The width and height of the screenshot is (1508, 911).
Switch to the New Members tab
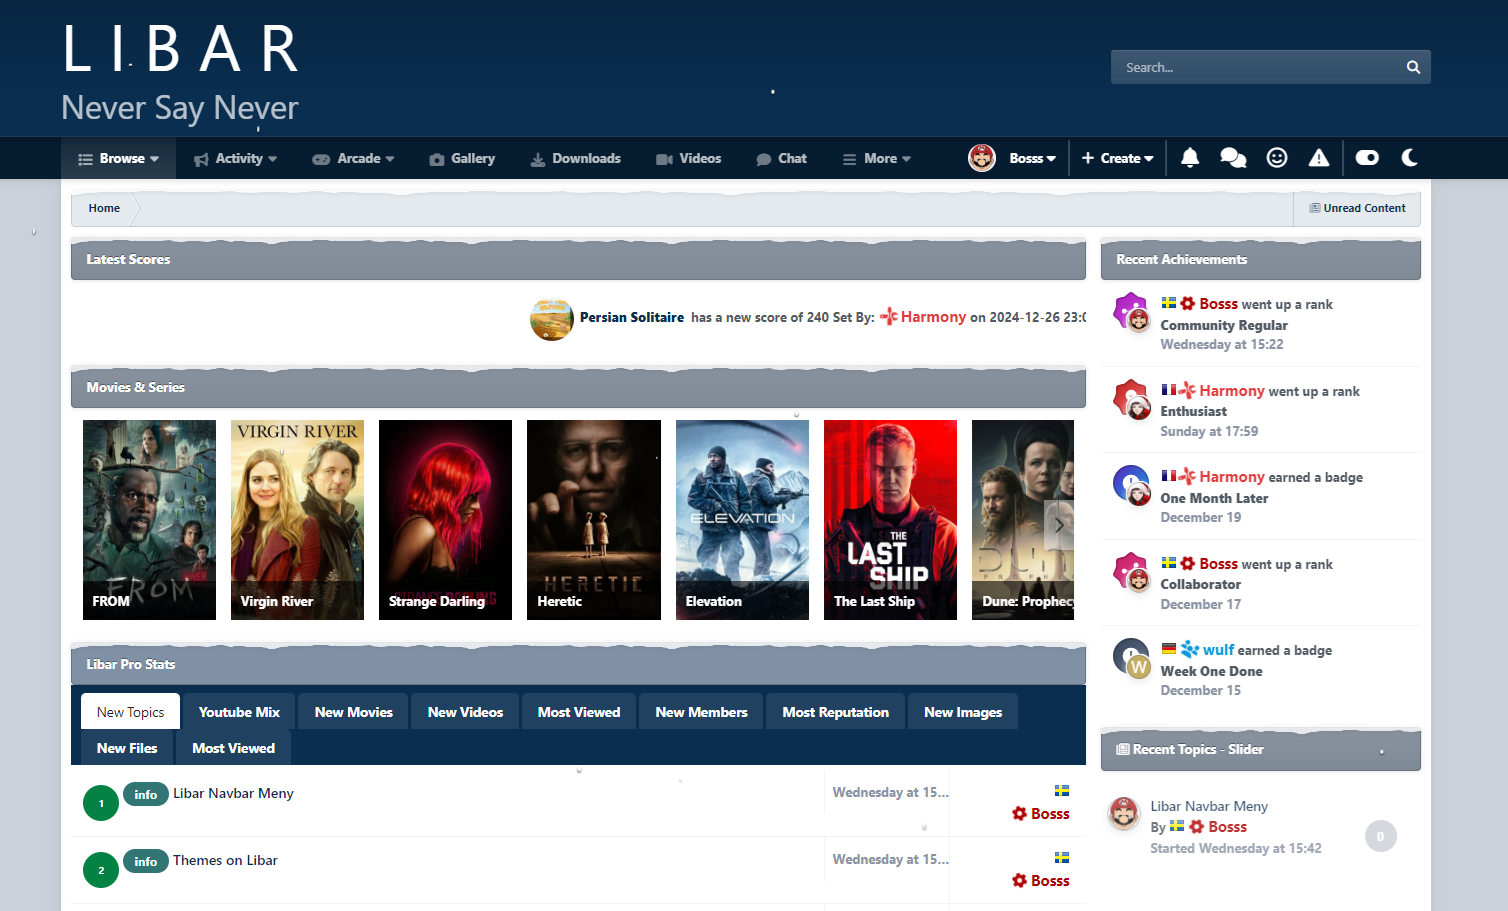[x=701, y=712]
